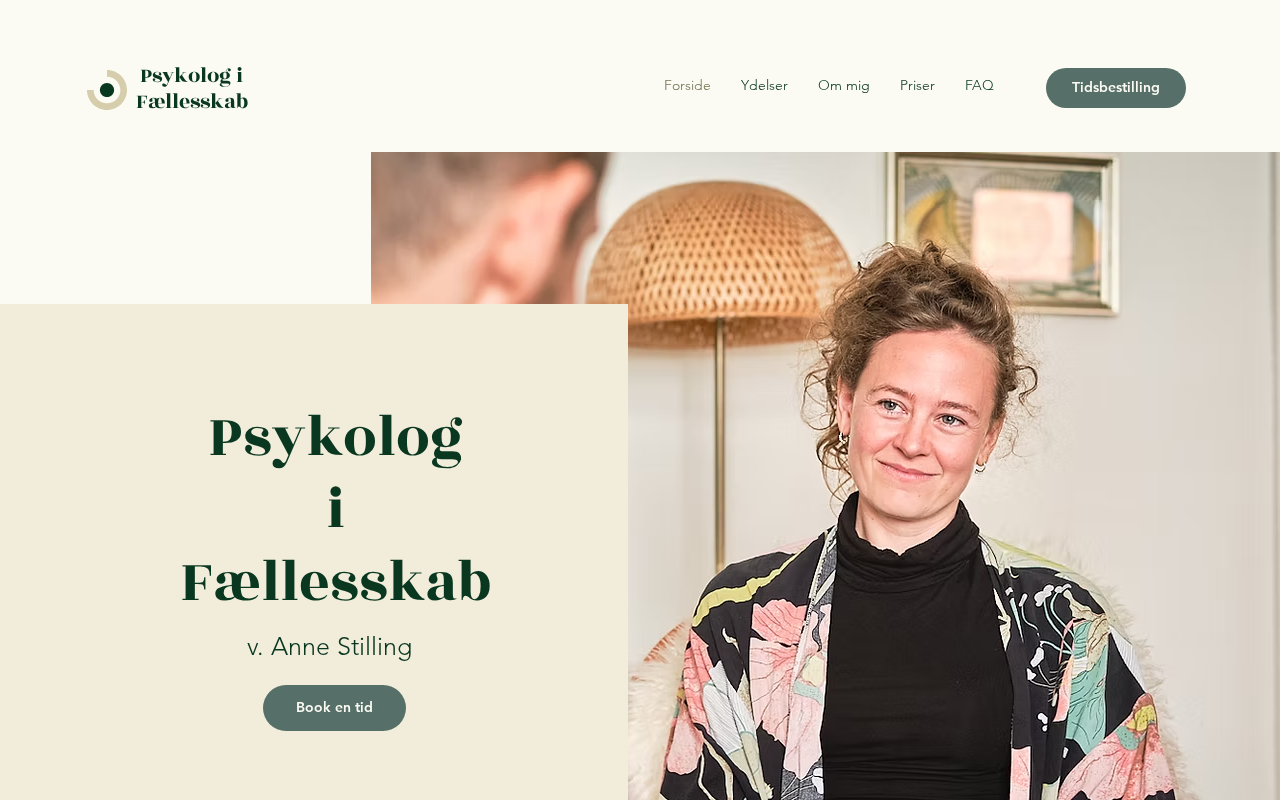The height and width of the screenshot is (800, 1280).
Task: Click the large hero heading word Fællesskab
Action: [x=336, y=583]
